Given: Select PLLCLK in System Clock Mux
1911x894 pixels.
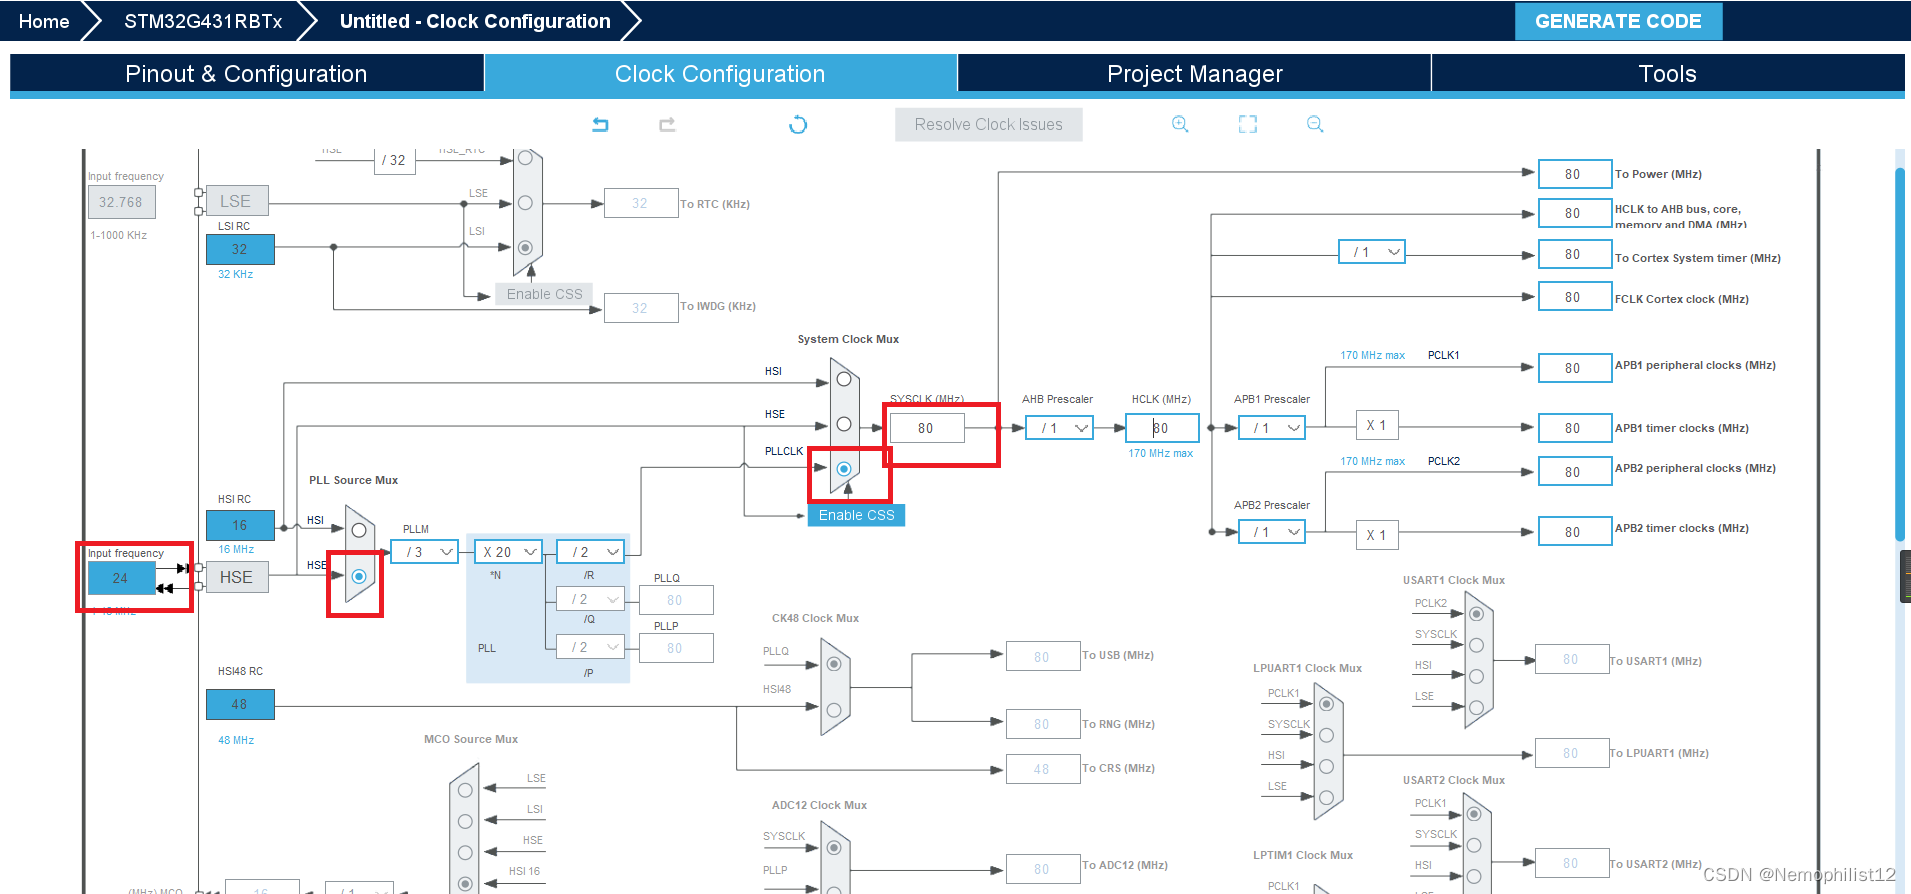Looking at the screenshot, I should click(844, 469).
